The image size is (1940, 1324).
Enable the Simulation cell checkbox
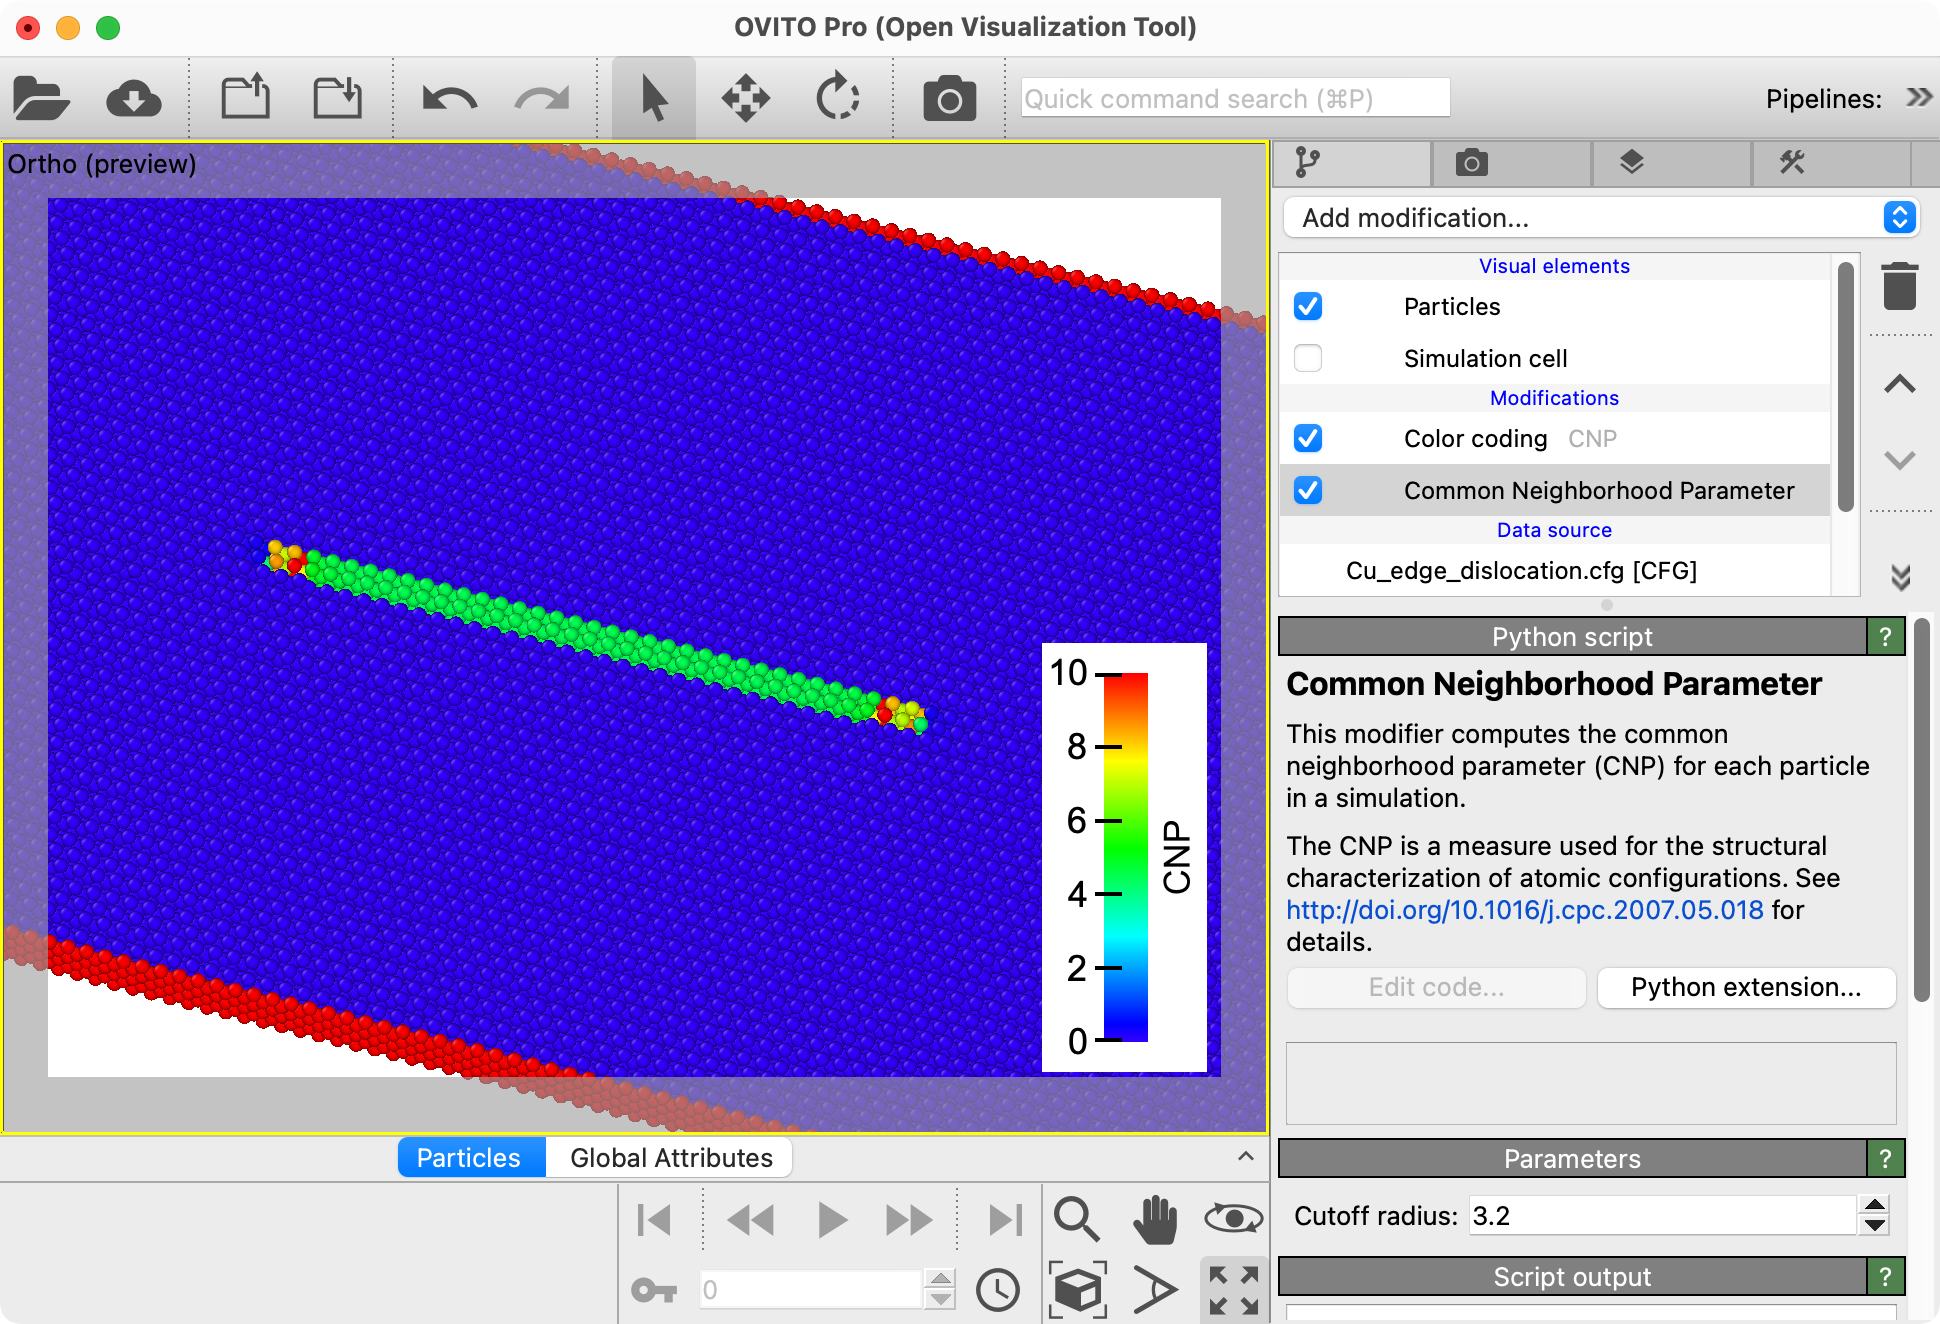pos(1308,358)
